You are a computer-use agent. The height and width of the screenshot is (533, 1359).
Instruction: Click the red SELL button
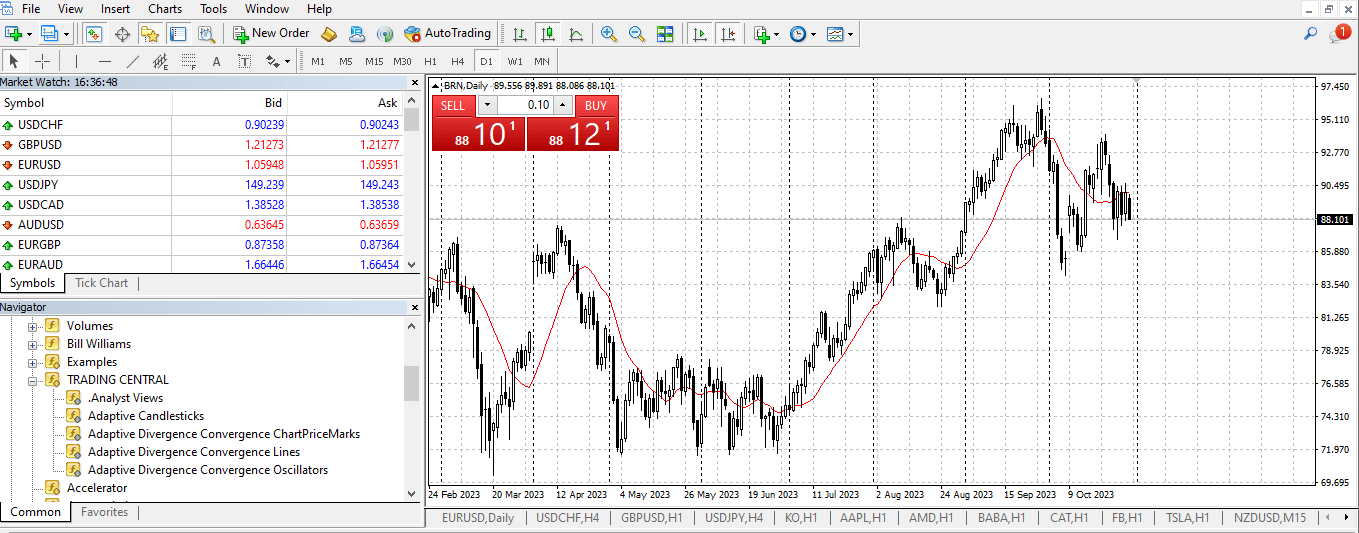click(453, 106)
